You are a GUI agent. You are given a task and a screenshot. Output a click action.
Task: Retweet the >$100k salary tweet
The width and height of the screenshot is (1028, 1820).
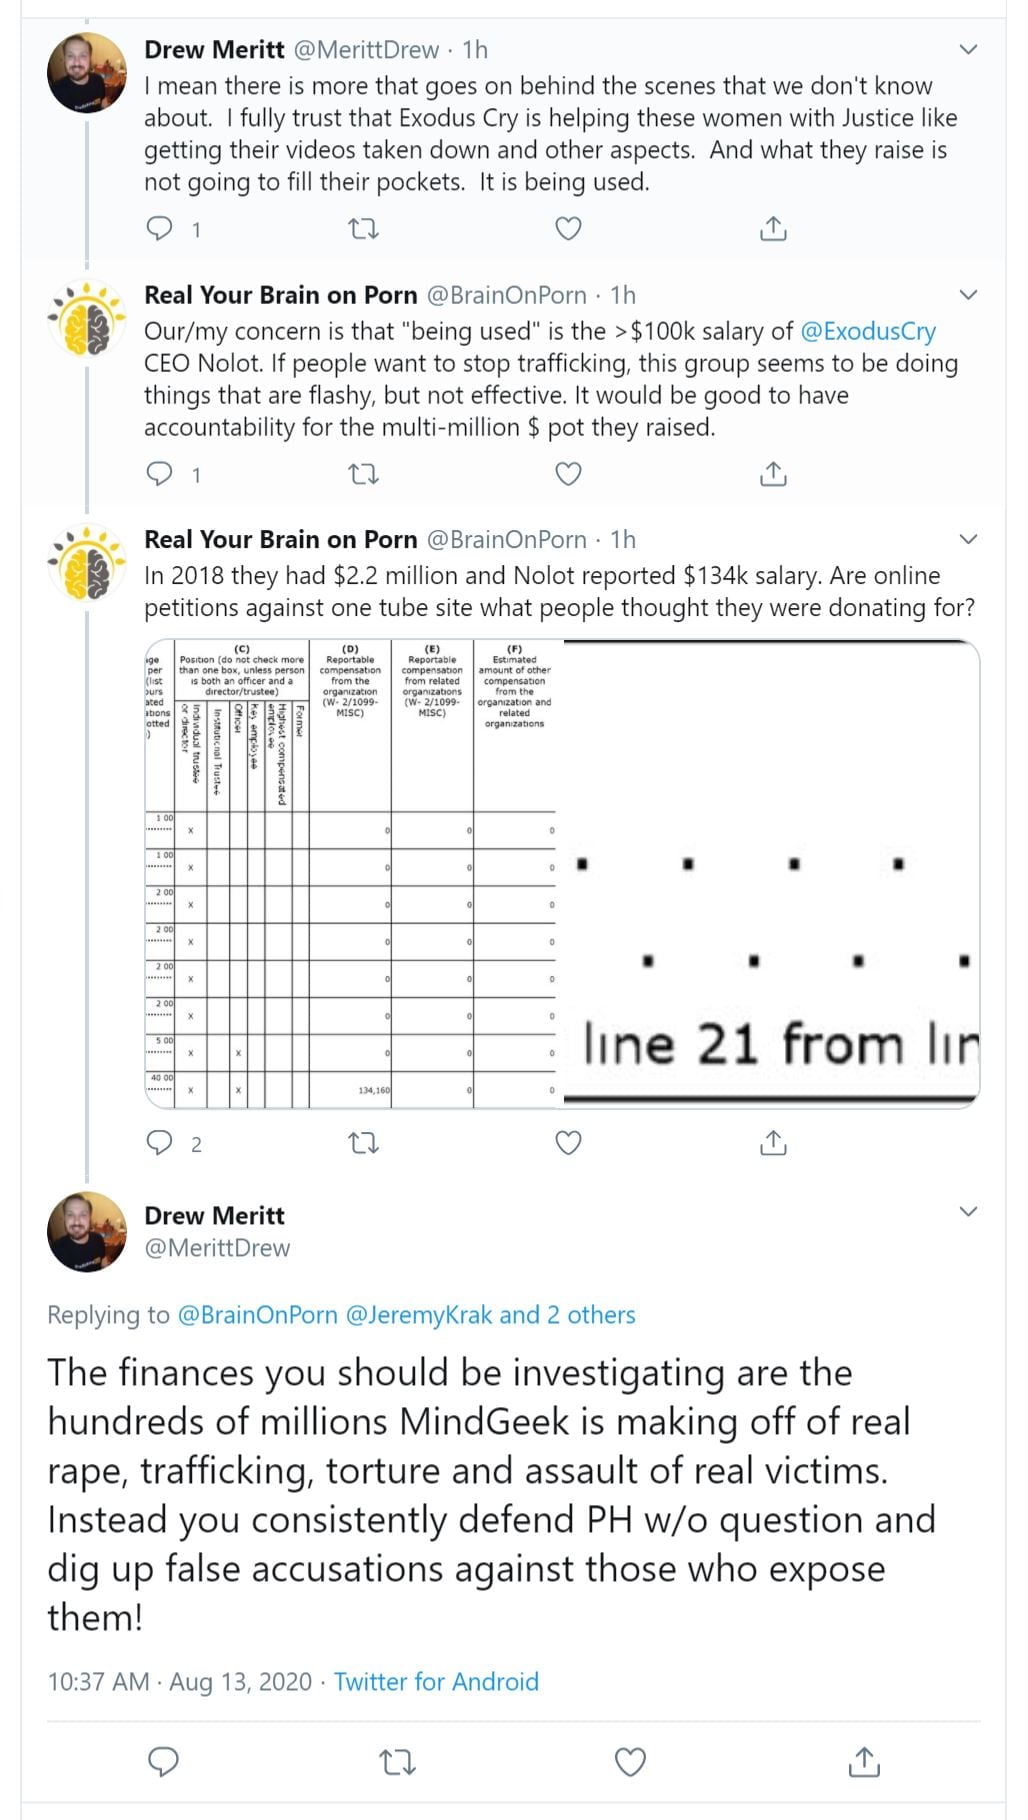[363, 474]
